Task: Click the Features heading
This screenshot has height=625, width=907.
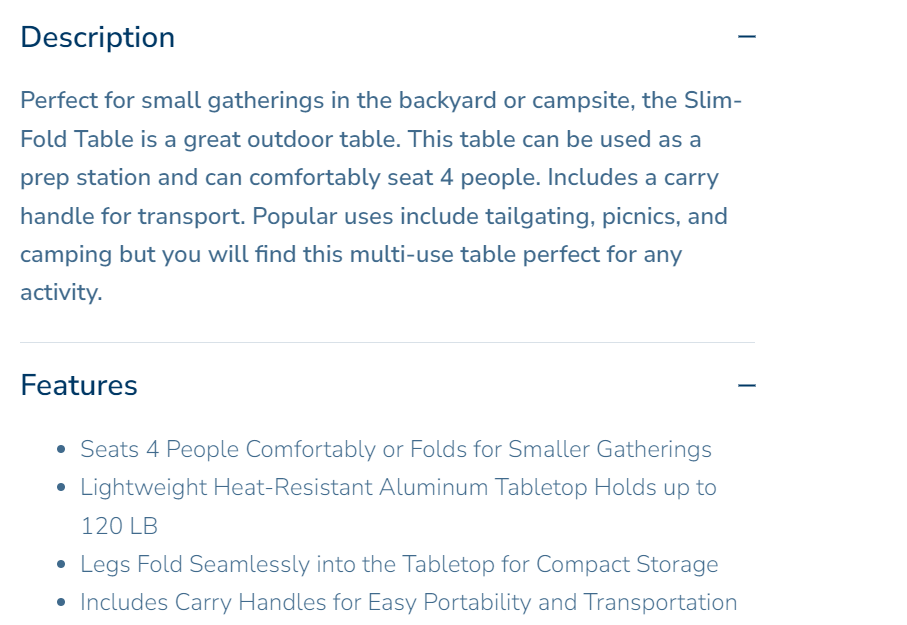Action: pos(79,385)
